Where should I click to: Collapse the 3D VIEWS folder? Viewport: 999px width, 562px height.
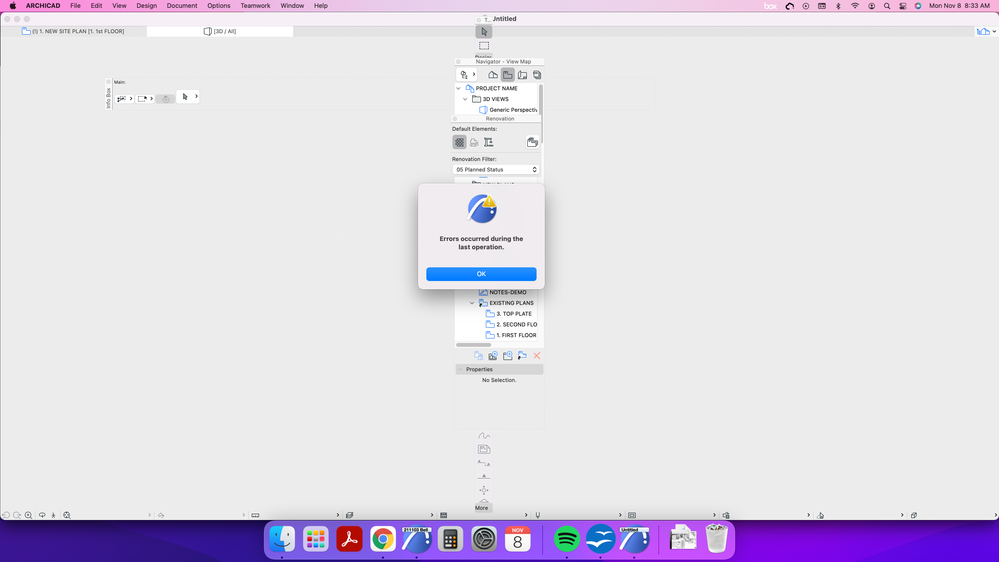(x=465, y=99)
